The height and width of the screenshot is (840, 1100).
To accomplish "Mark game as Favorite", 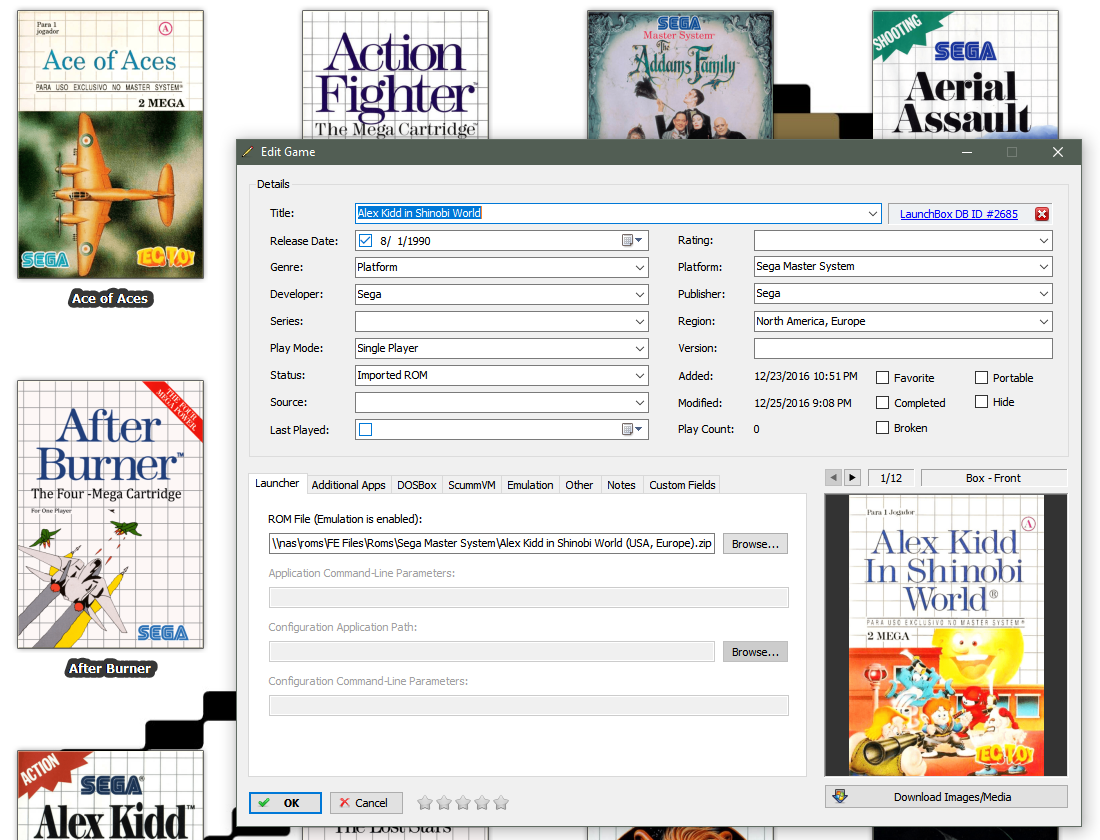I will (883, 378).
